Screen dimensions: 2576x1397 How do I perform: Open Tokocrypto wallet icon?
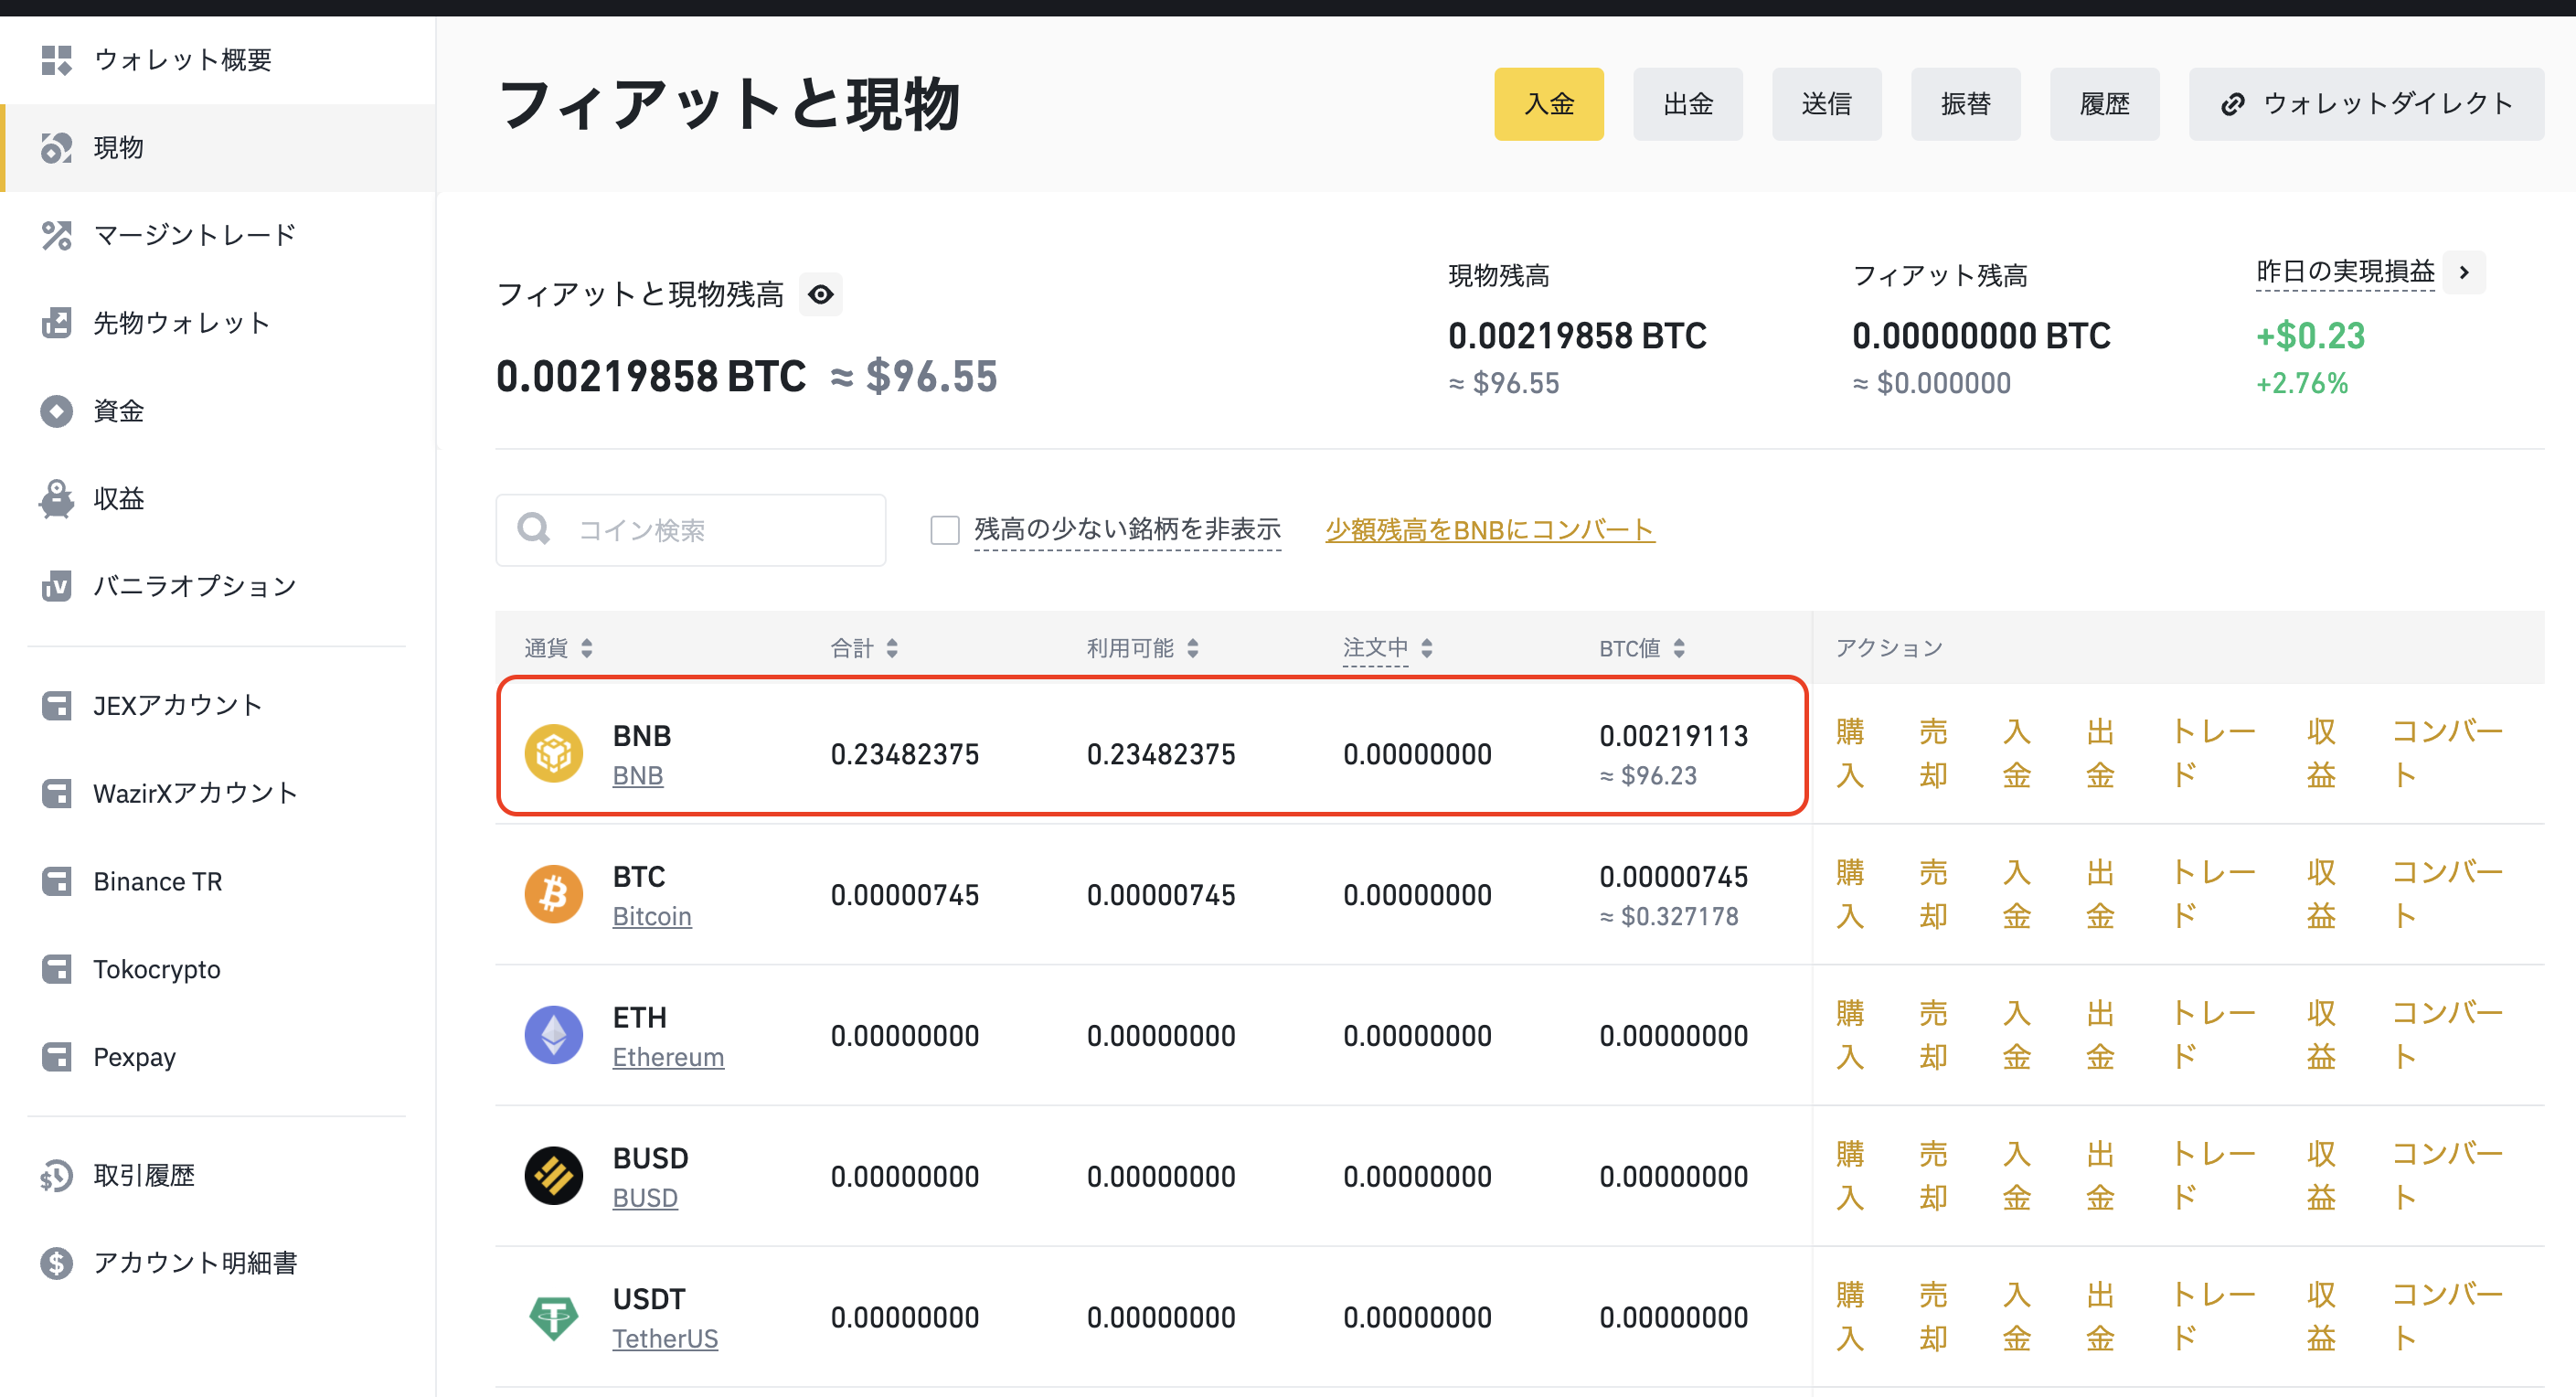(x=57, y=969)
